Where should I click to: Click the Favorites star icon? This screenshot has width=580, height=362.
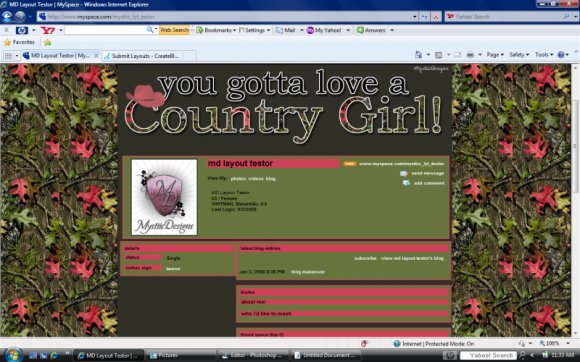pyautogui.click(x=7, y=43)
